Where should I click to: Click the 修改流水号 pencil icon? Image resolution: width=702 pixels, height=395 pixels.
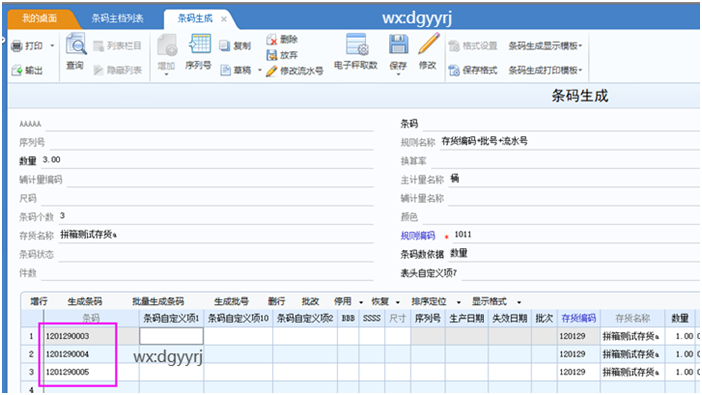(271, 71)
